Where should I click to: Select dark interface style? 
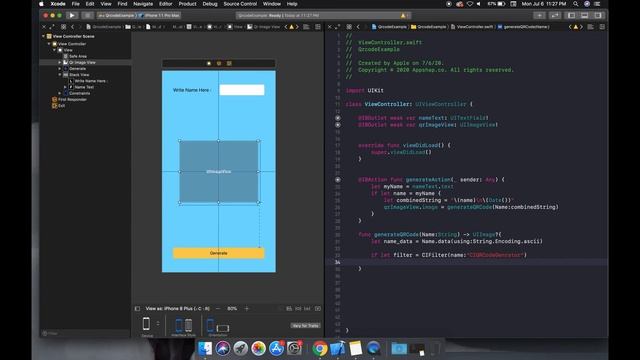188,325
